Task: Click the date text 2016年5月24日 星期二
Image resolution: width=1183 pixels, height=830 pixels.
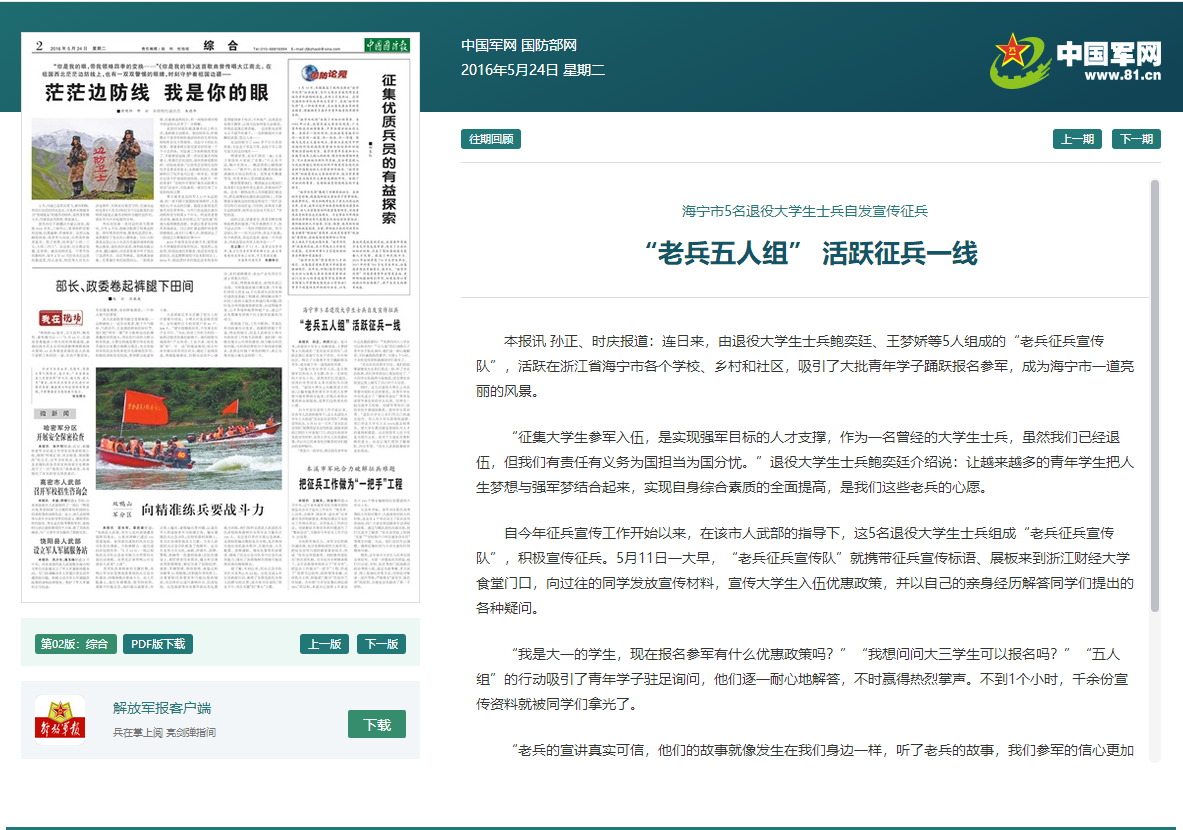Action: pos(533,70)
